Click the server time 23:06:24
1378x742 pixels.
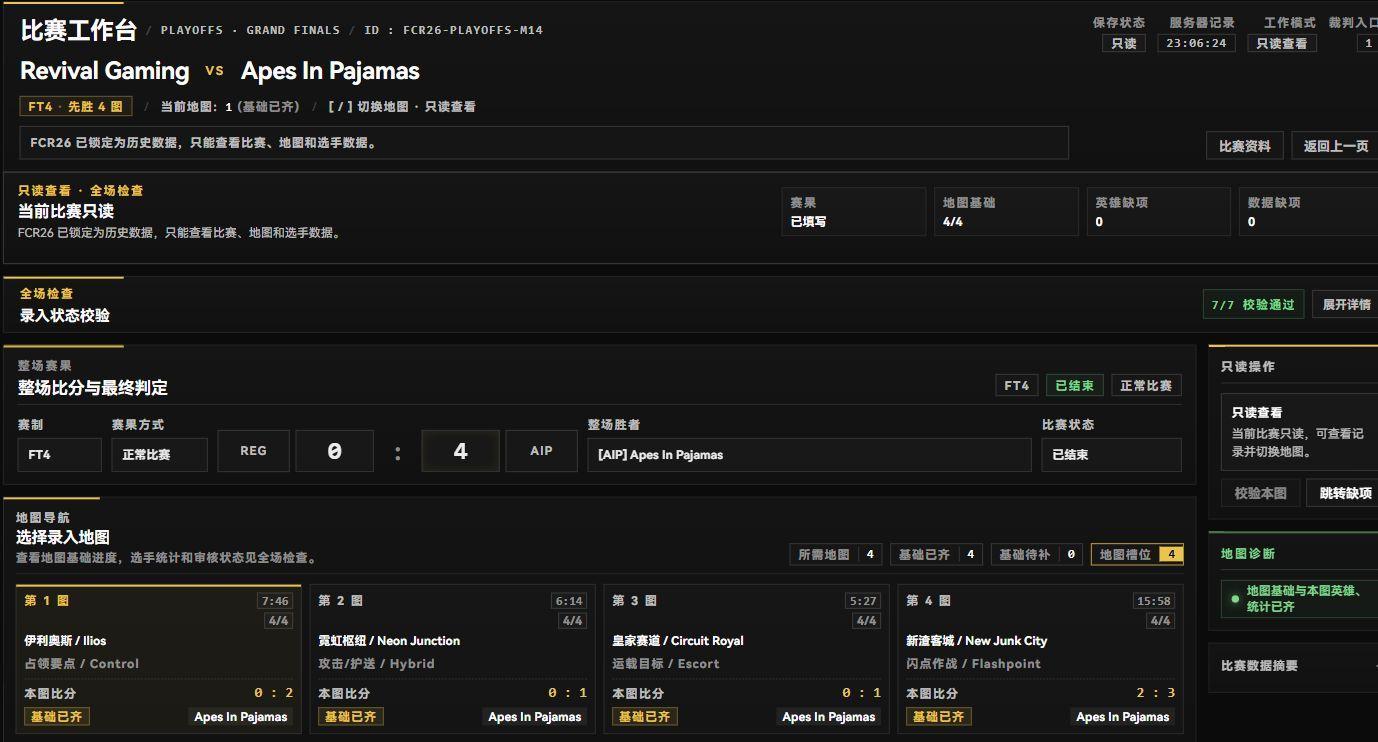[x=1197, y=43]
